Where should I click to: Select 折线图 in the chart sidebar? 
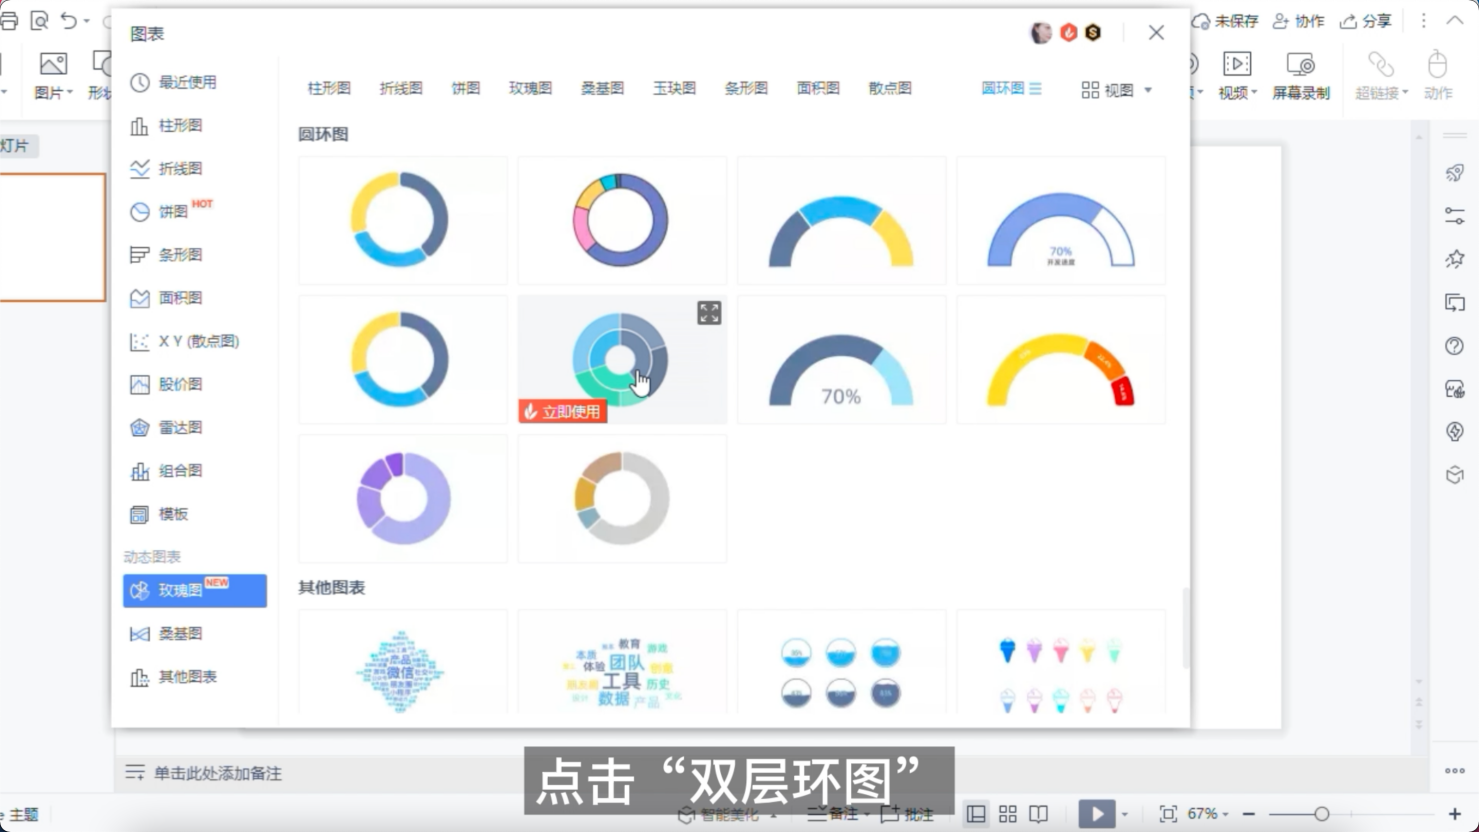[x=166, y=168]
